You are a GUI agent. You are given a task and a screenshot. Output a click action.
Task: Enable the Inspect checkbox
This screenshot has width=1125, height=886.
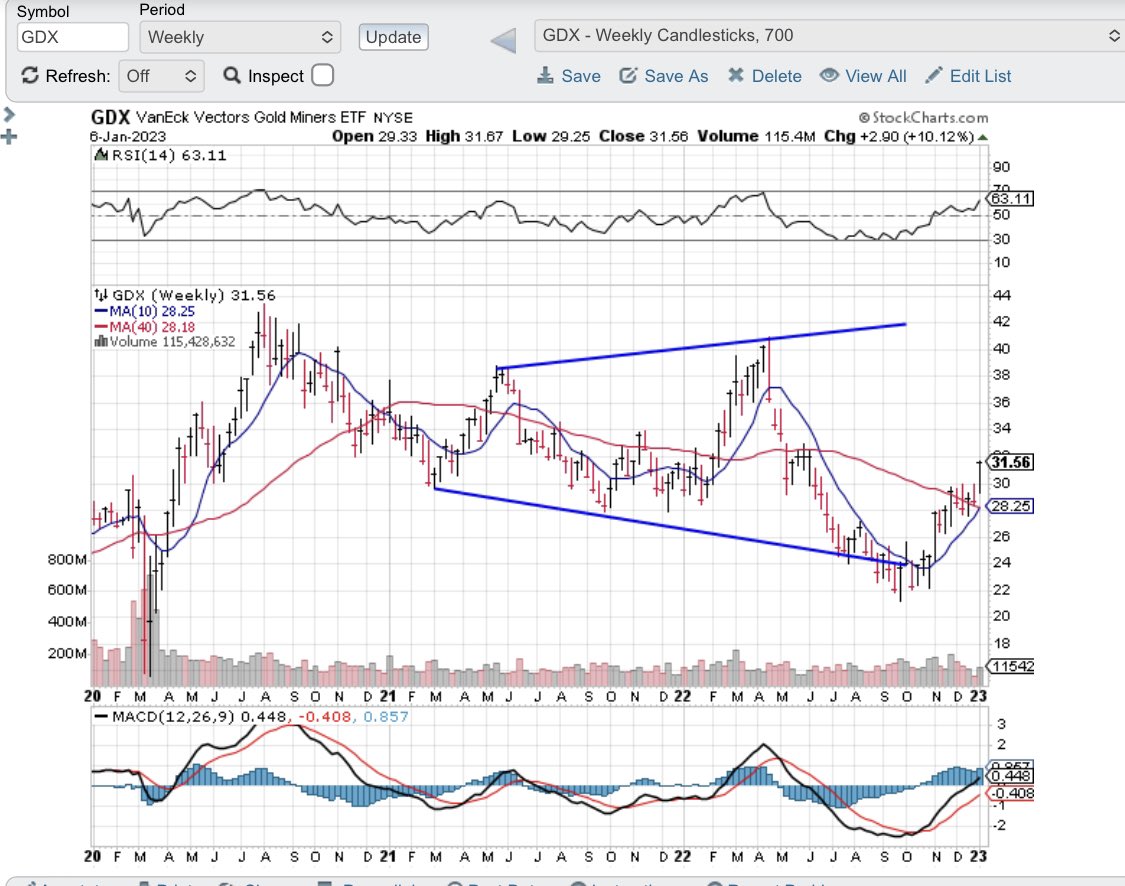click(x=323, y=75)
